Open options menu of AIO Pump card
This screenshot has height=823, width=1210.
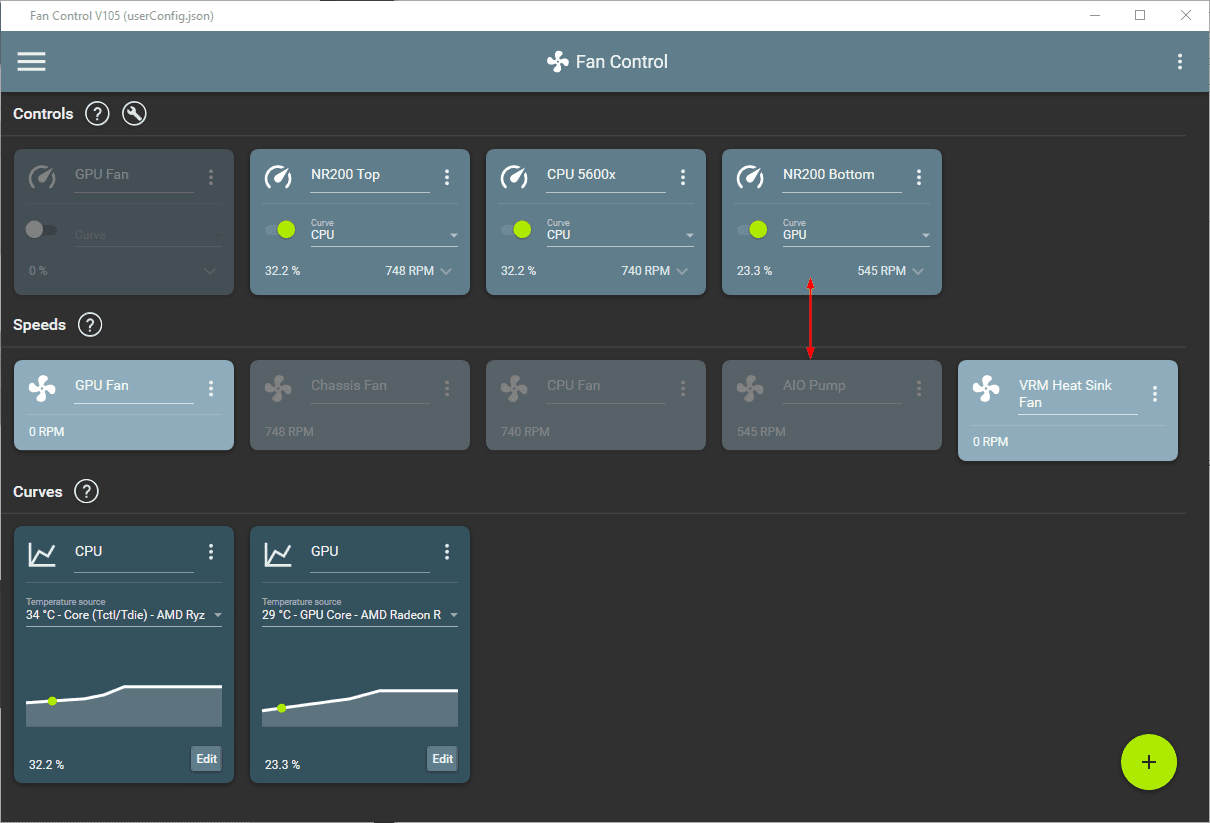(919, 388)
